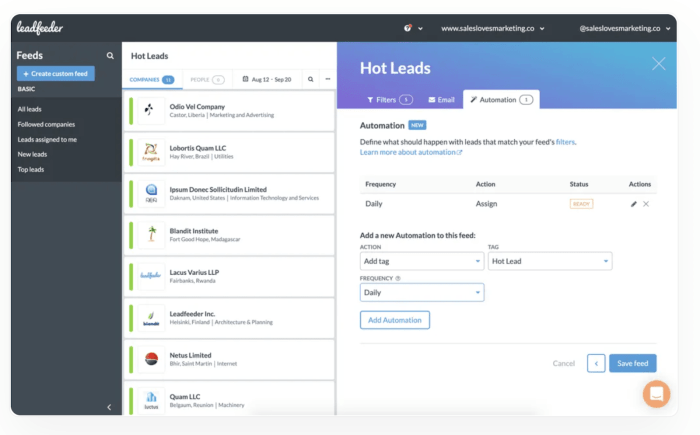Screen dimensions: 700x435
Task: Click the READY status badge
Action: pyautogui.click(x=581, y=204)
